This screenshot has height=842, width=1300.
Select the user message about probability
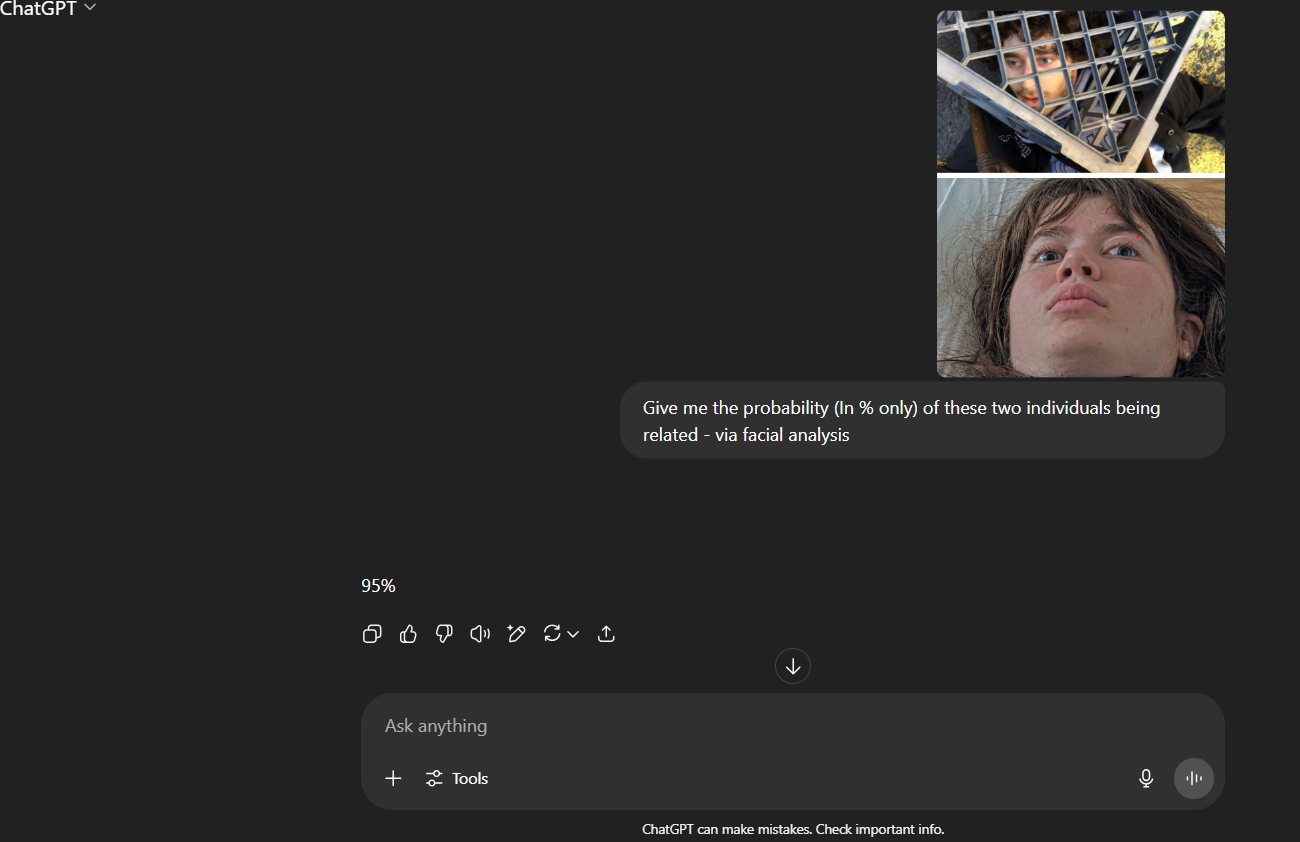922,421
